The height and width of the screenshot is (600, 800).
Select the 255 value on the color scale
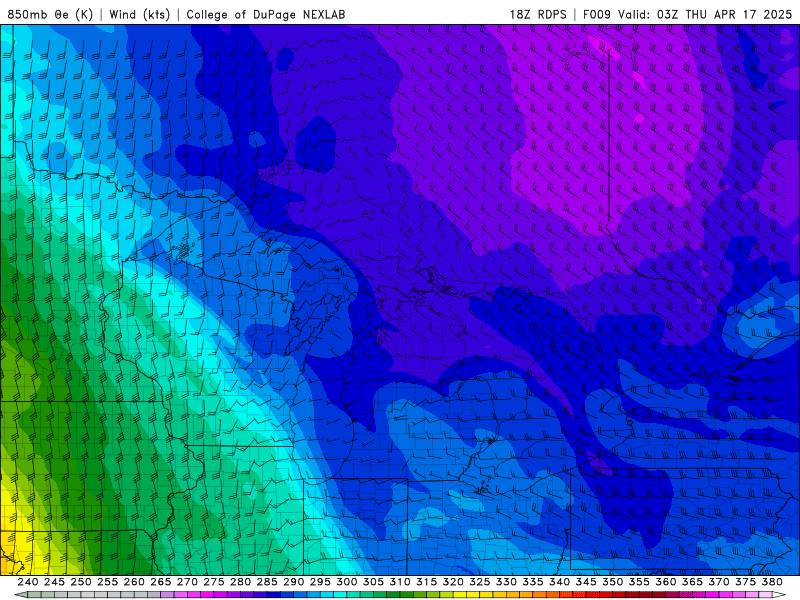[107, 582]
